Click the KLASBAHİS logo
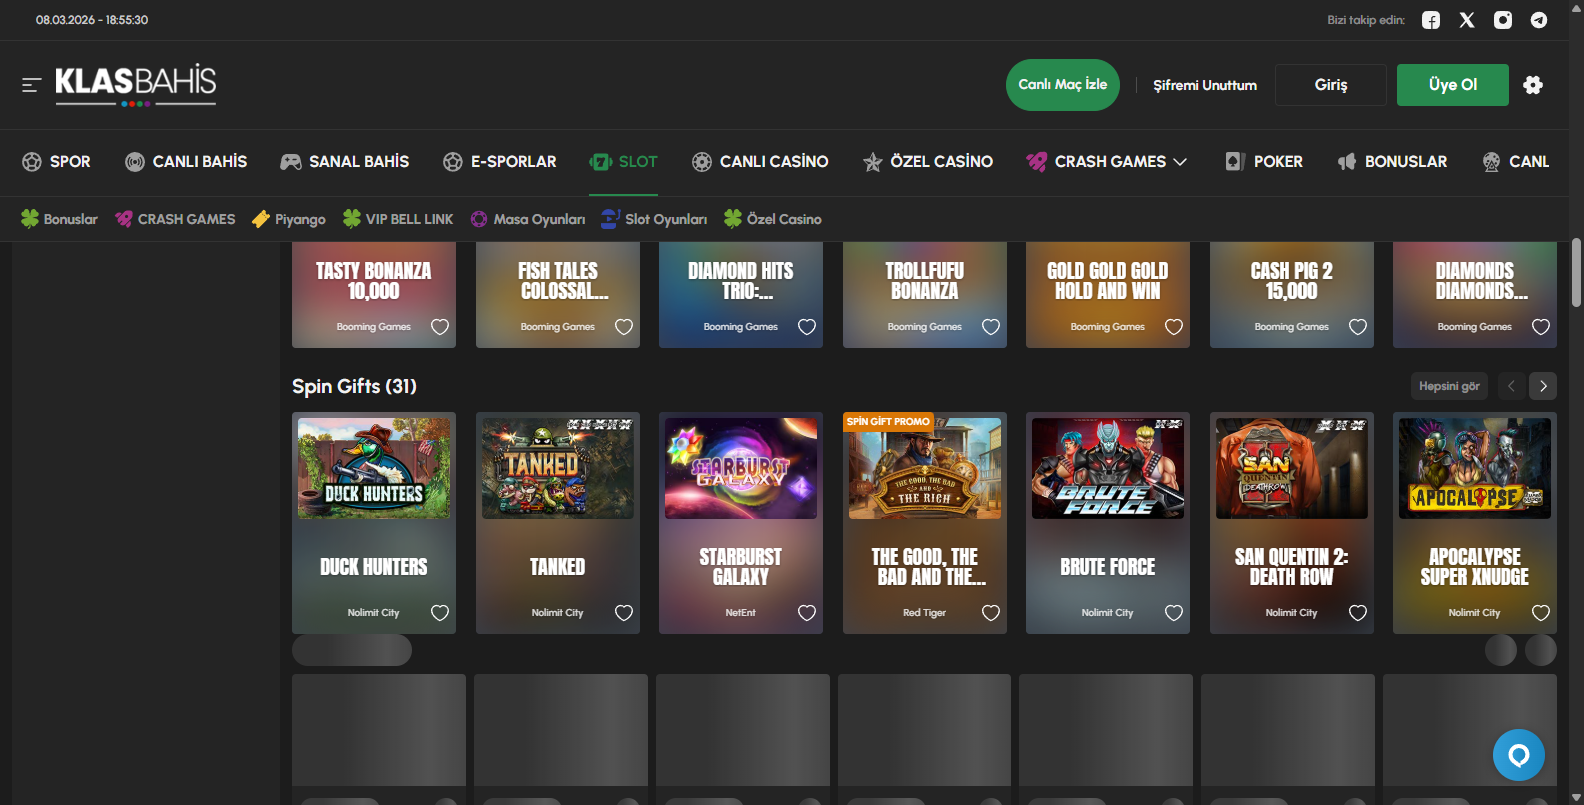Image resolution: width=1584 pixels, height=805 pixels. 136,84
